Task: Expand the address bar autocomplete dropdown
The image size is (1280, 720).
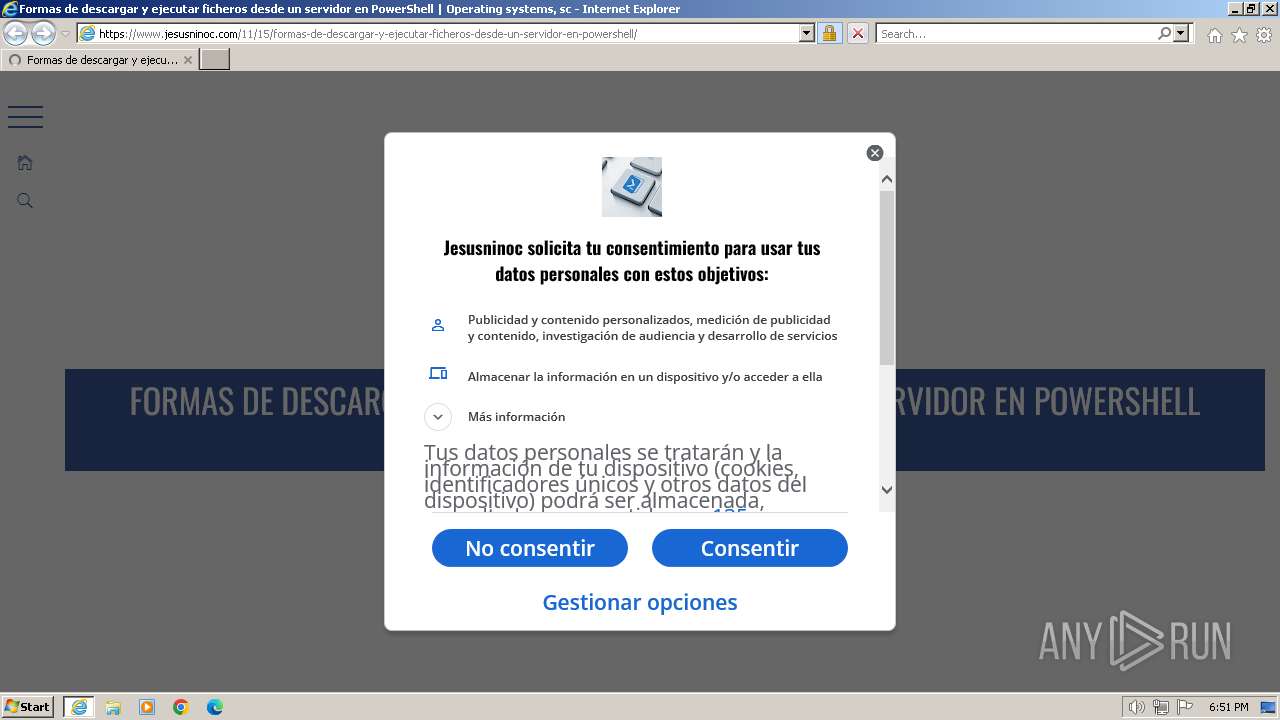Action: 807,33
